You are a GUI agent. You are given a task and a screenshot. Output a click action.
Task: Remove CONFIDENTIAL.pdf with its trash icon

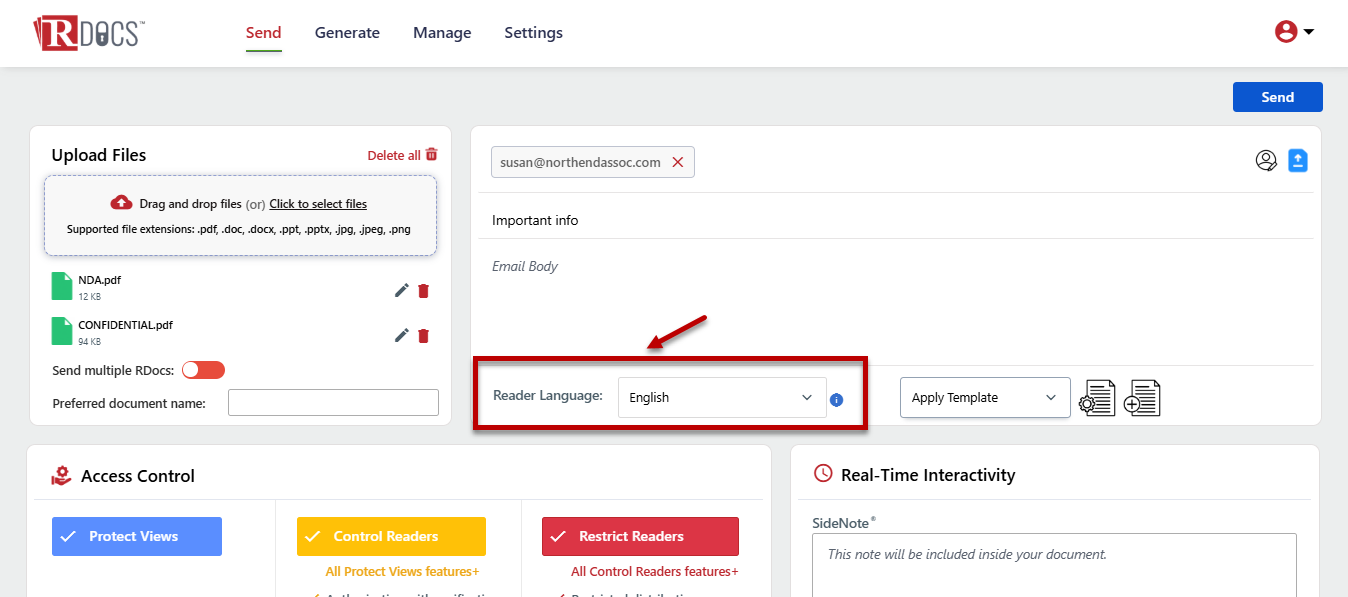click(424, 335)
